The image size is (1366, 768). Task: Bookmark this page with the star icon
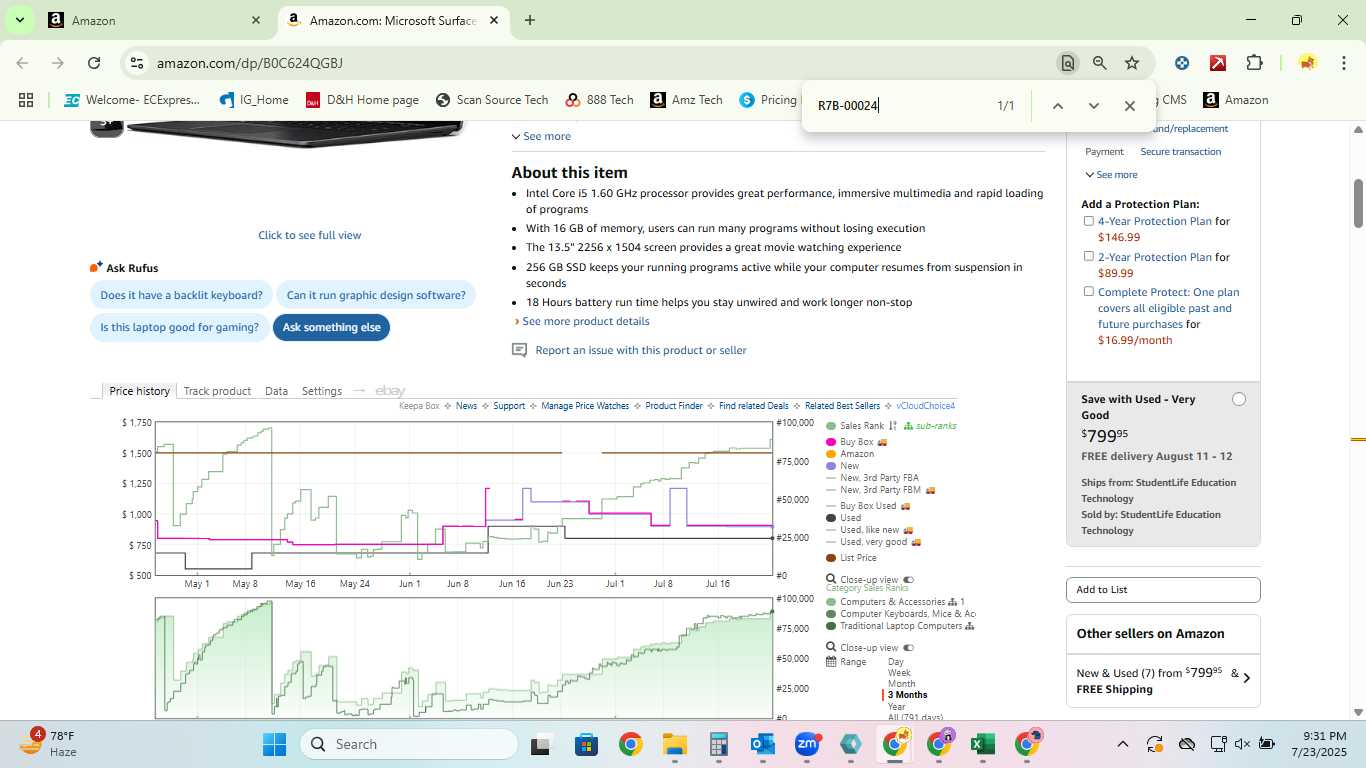[x=1132, y=63]
